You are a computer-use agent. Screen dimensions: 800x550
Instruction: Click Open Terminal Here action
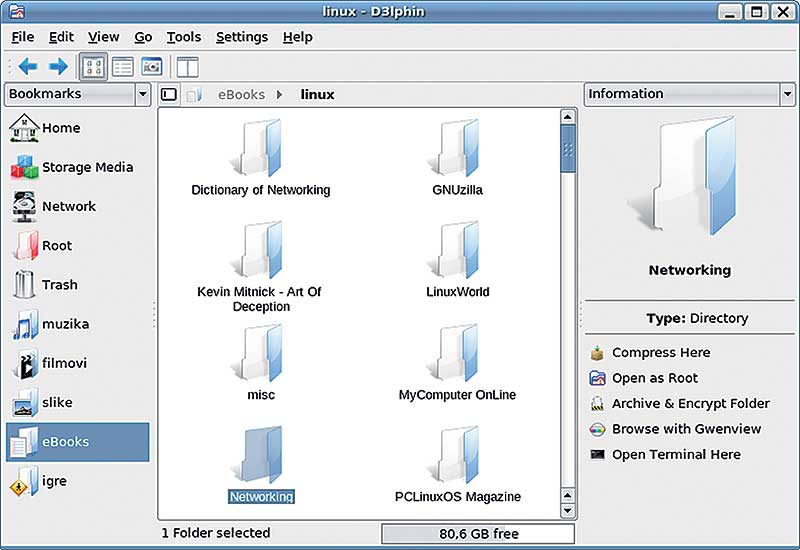[665, 455]
